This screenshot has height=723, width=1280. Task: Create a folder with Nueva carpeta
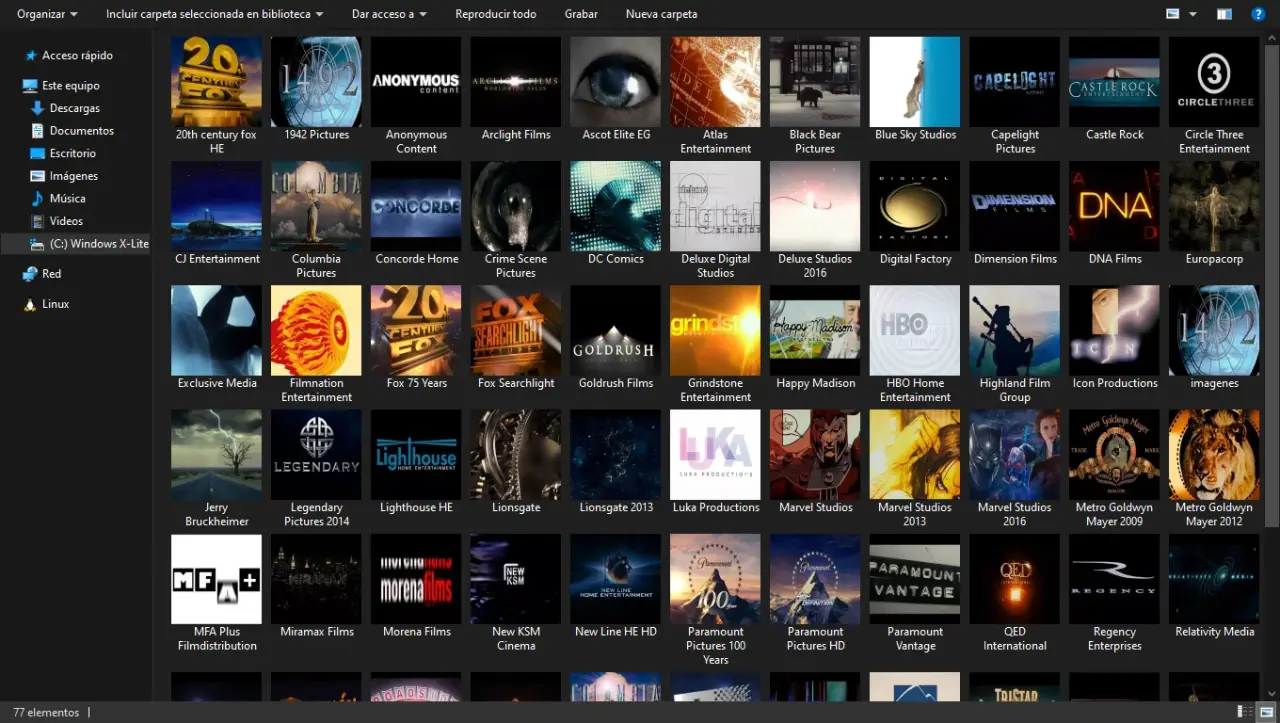(x=661, y=14)
